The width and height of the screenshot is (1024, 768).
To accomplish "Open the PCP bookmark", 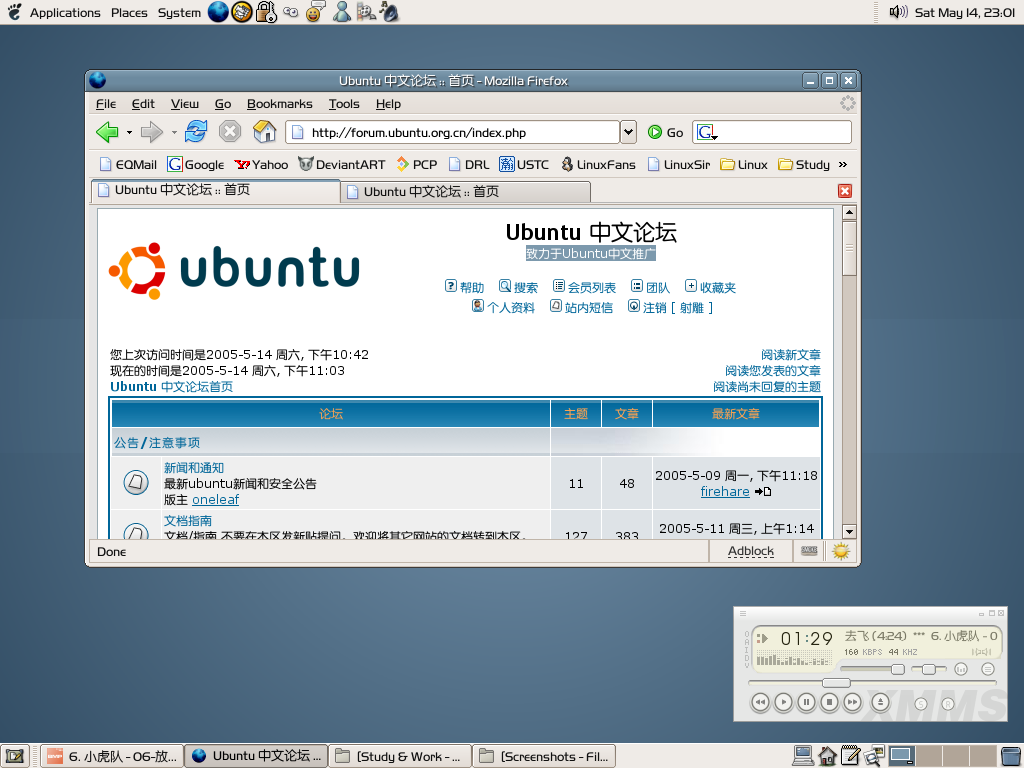I will click(x=417, y=165).
